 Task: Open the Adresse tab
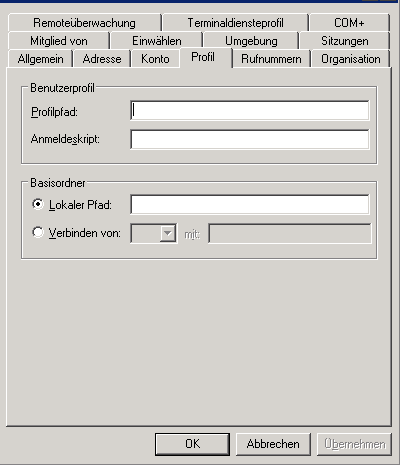pos(102,59)
